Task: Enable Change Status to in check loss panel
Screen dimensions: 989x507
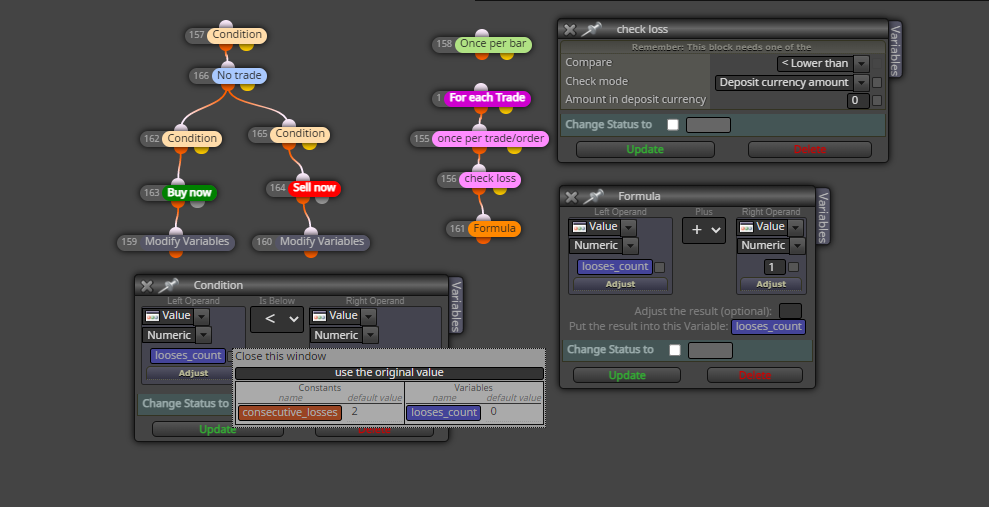Action: coord(673,125)
